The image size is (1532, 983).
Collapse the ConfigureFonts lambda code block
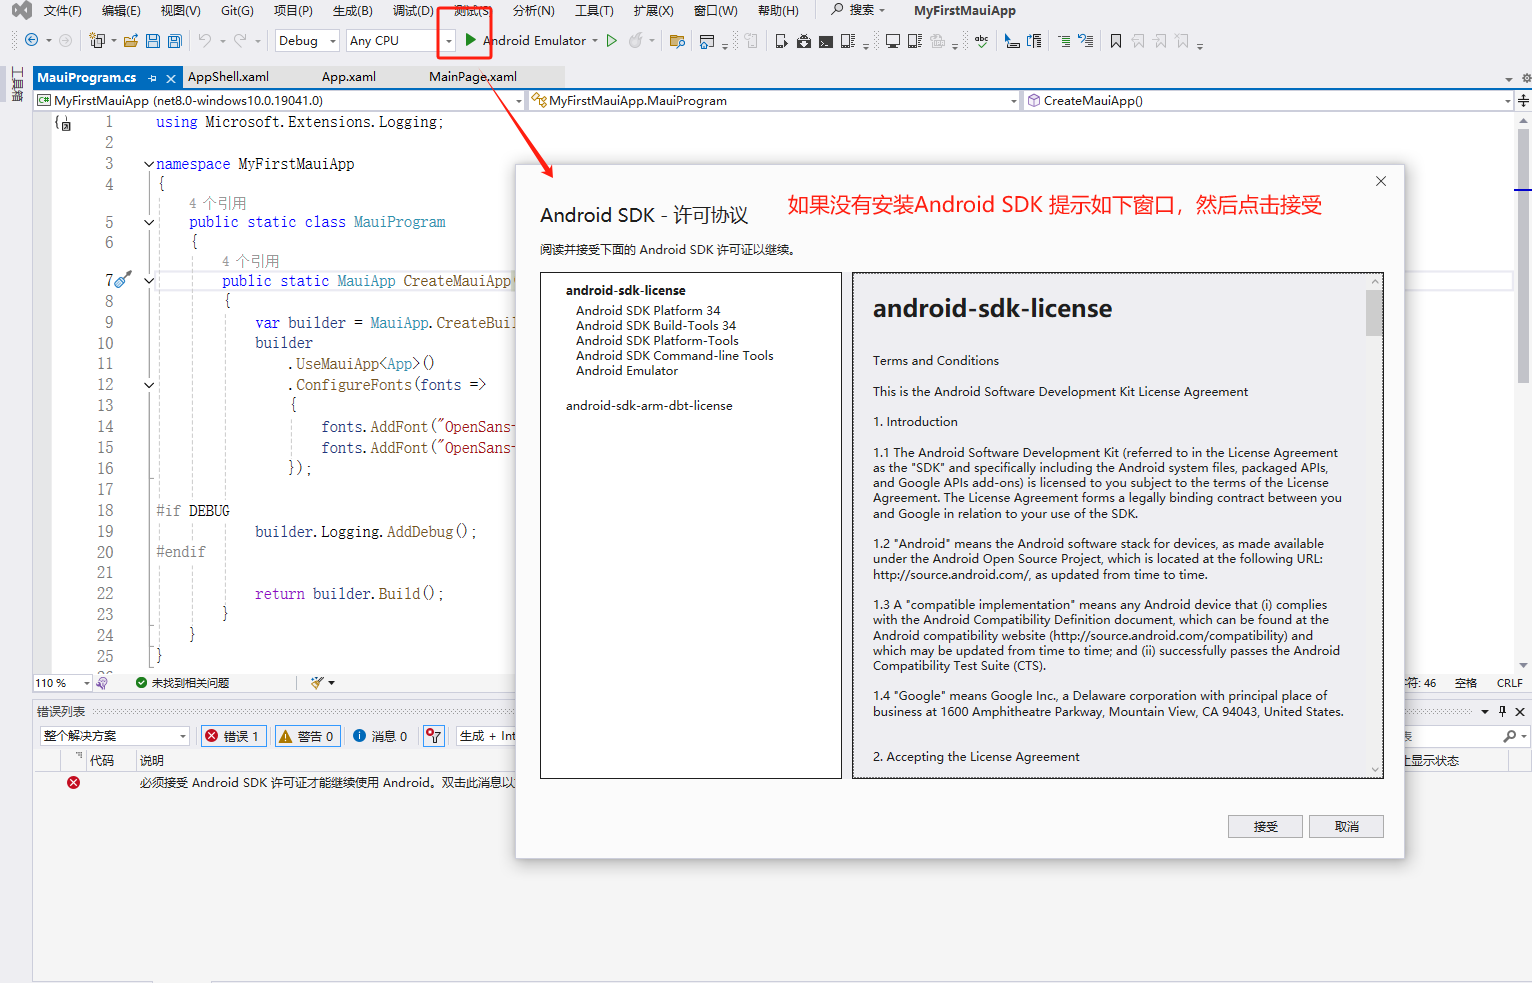point(149,385)
